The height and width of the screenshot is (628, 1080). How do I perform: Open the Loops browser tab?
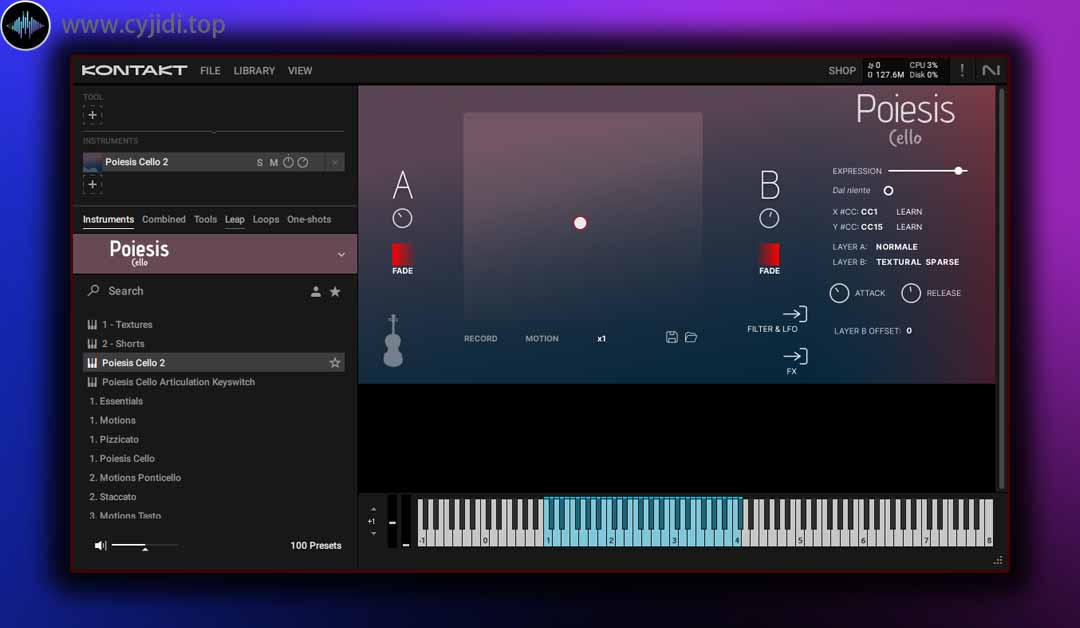(266, 219)
